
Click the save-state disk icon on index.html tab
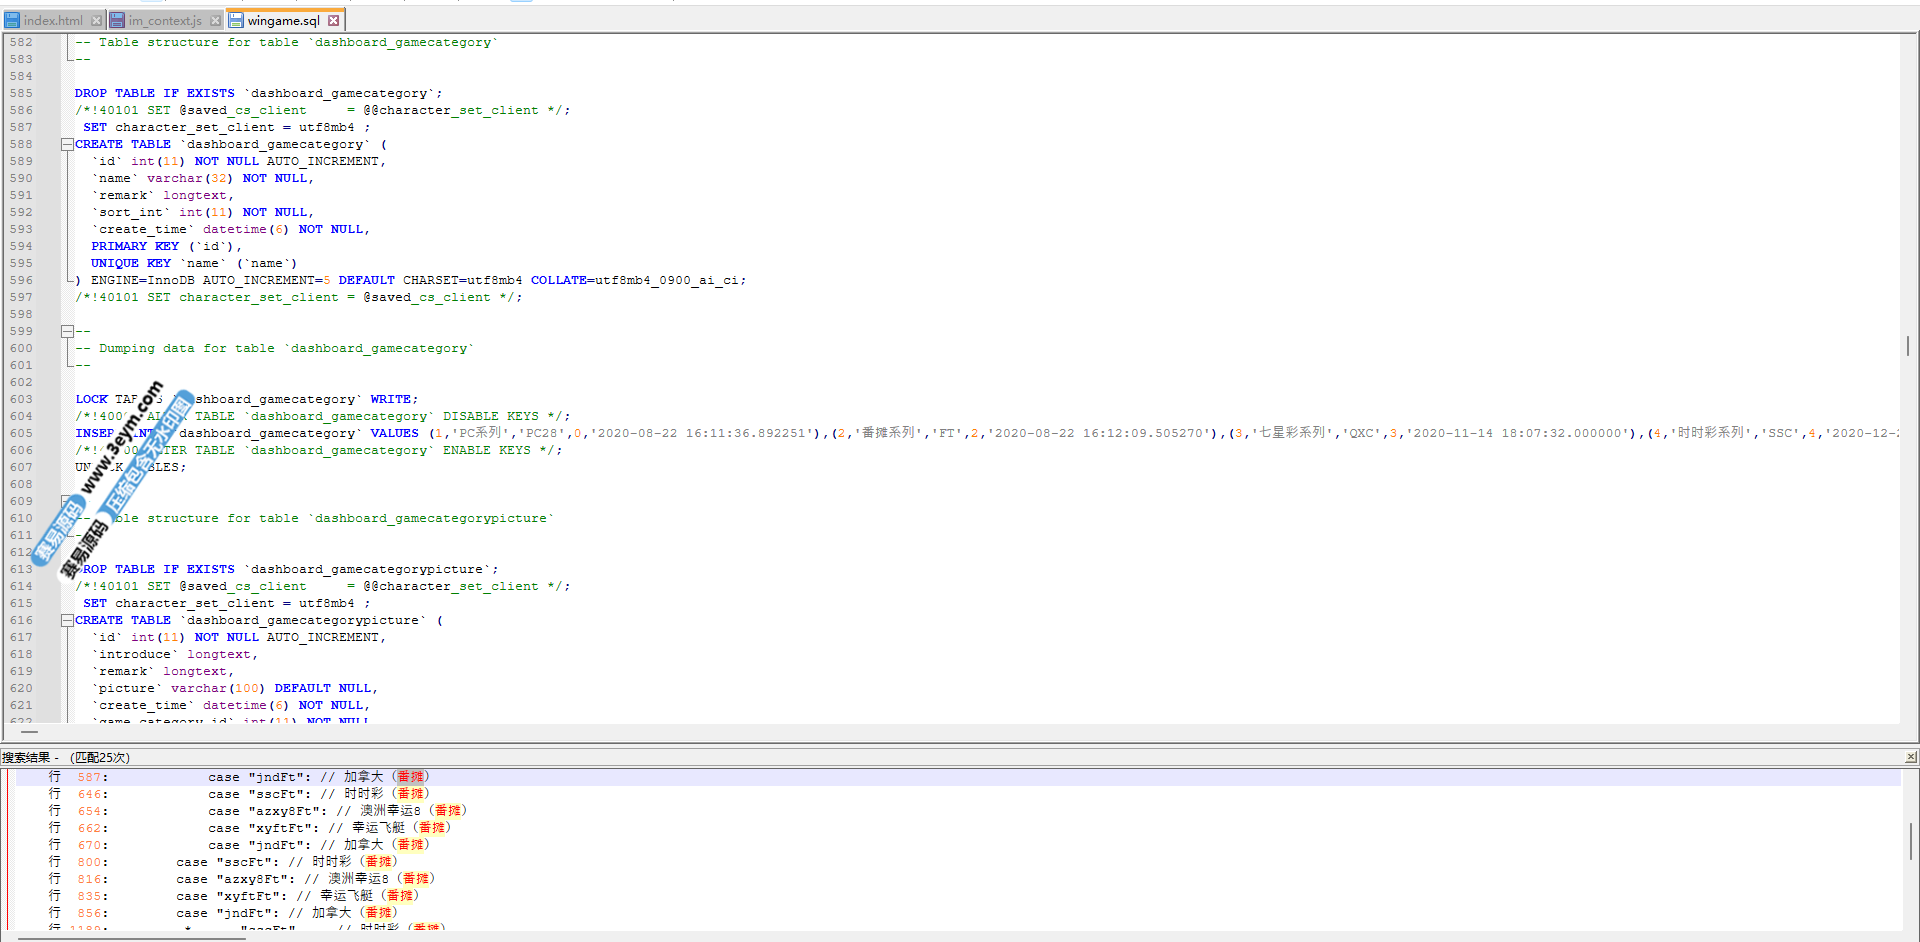[13, 21]
